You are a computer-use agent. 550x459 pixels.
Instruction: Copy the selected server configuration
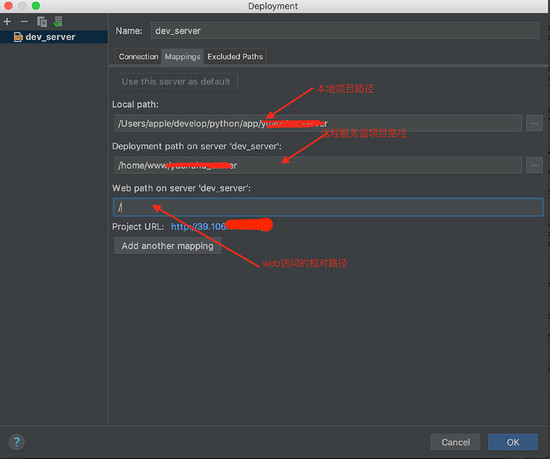[x=42, y=22]
